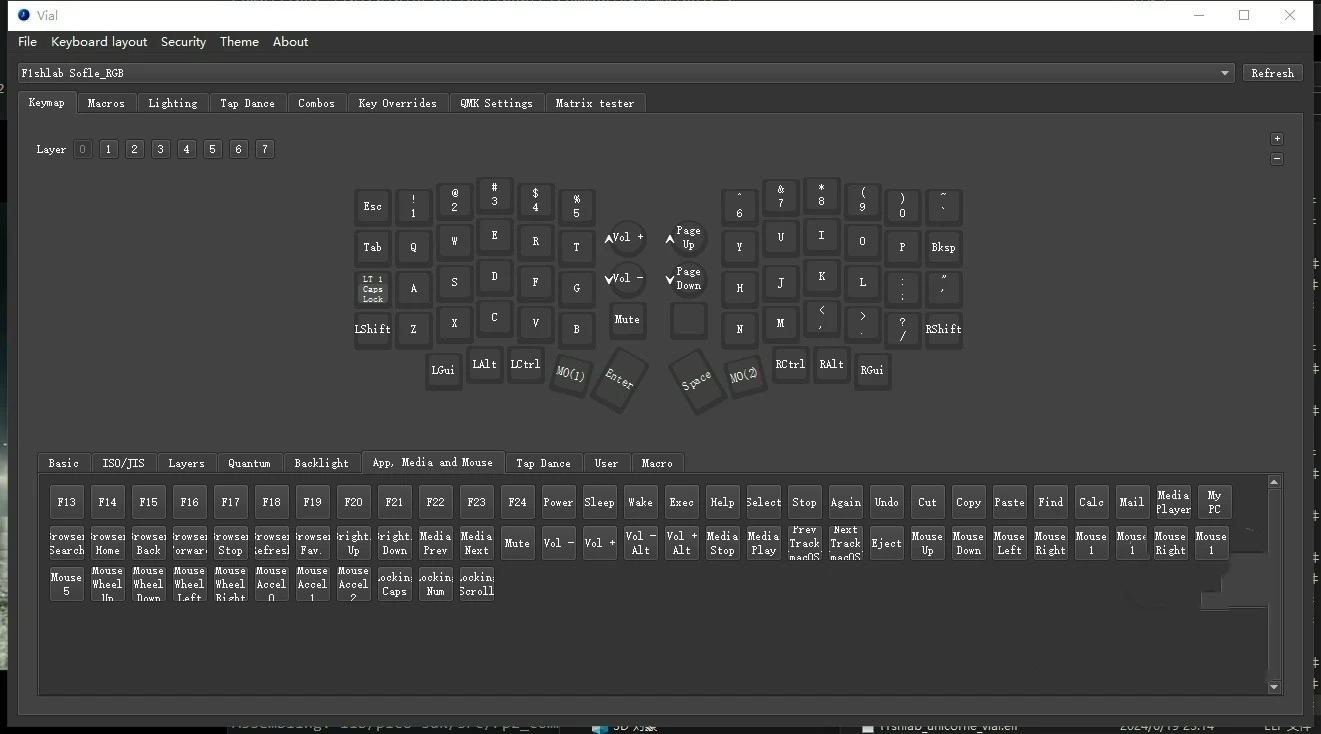Click the Space thumb key

(696, 379)
